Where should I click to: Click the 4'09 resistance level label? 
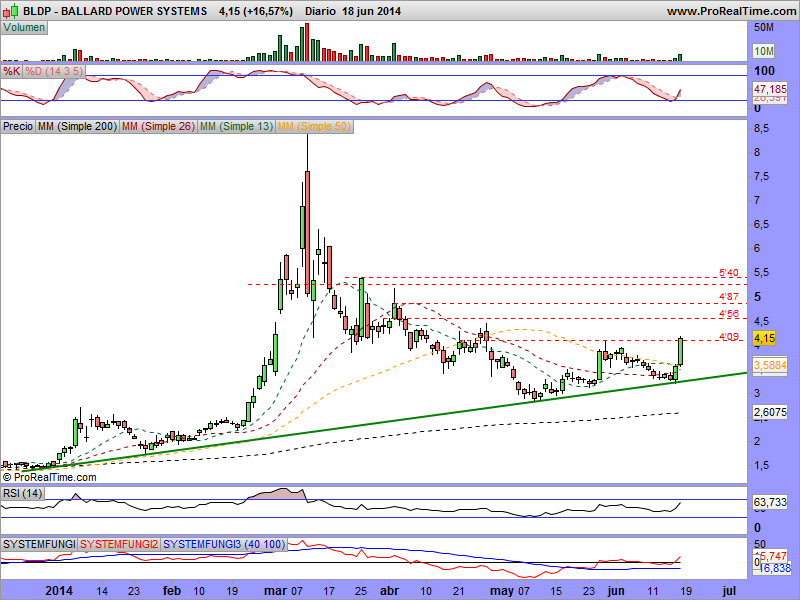[x=729, y=336]
